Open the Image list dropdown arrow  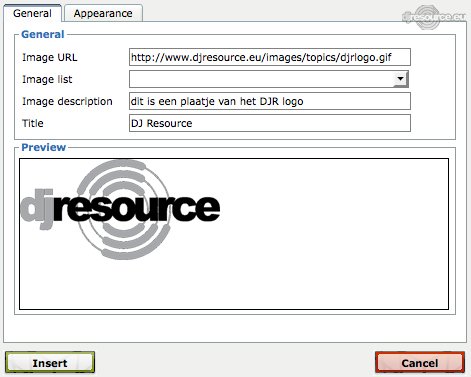[x=400, y=79]
